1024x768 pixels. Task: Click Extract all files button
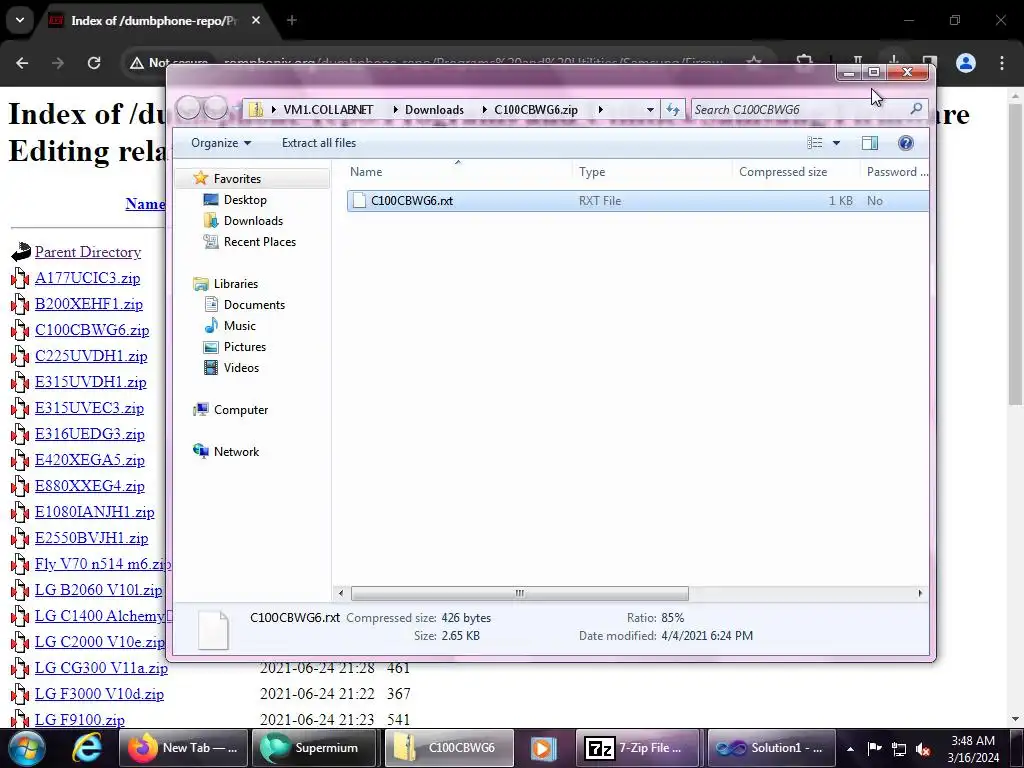[319, 143]
